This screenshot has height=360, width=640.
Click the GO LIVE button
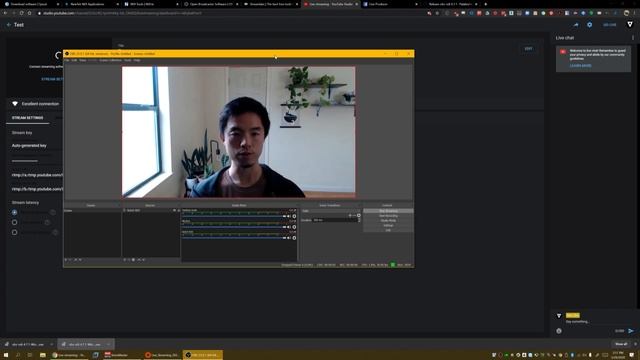[609, 25]
